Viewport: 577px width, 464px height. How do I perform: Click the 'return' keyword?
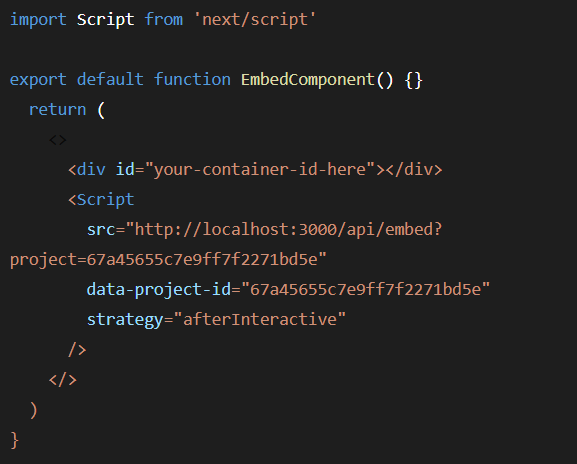[x=57, y=110]
